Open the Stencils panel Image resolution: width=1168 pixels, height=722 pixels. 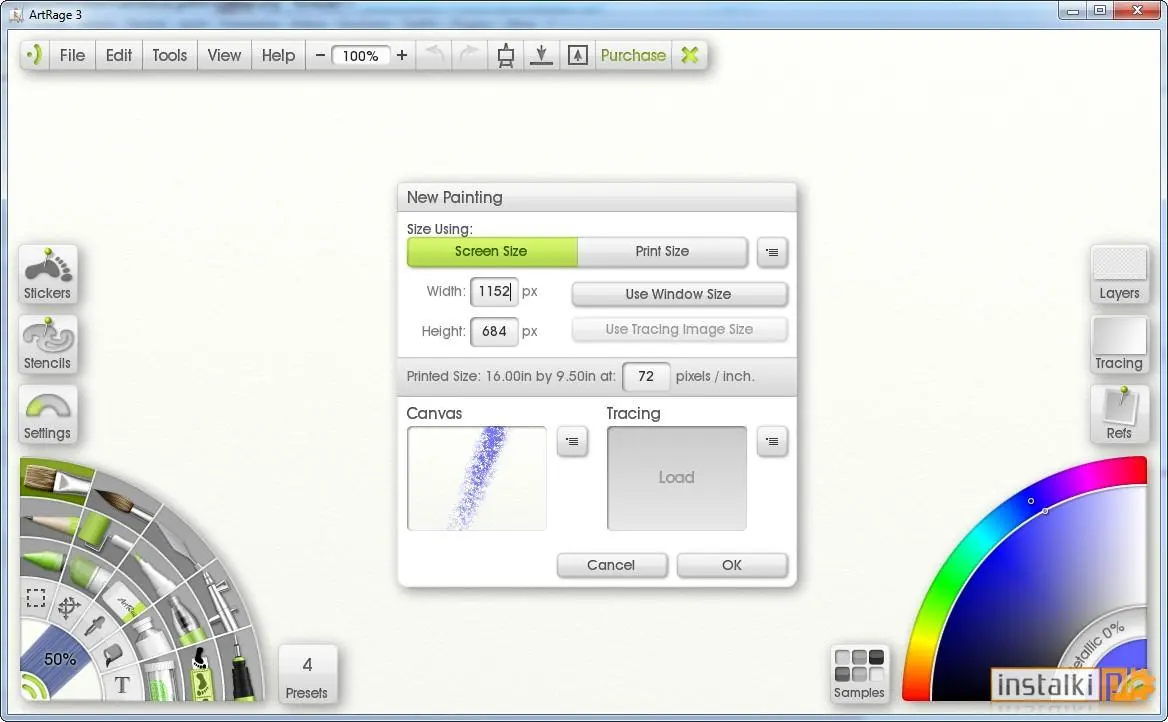coord(48,344)
